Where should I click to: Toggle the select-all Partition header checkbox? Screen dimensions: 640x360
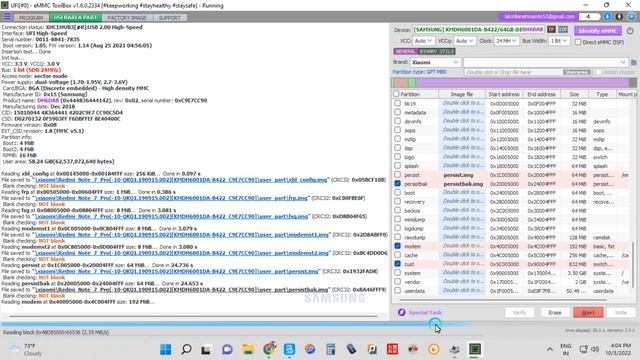pyautogui.click(x=396, y=94)
